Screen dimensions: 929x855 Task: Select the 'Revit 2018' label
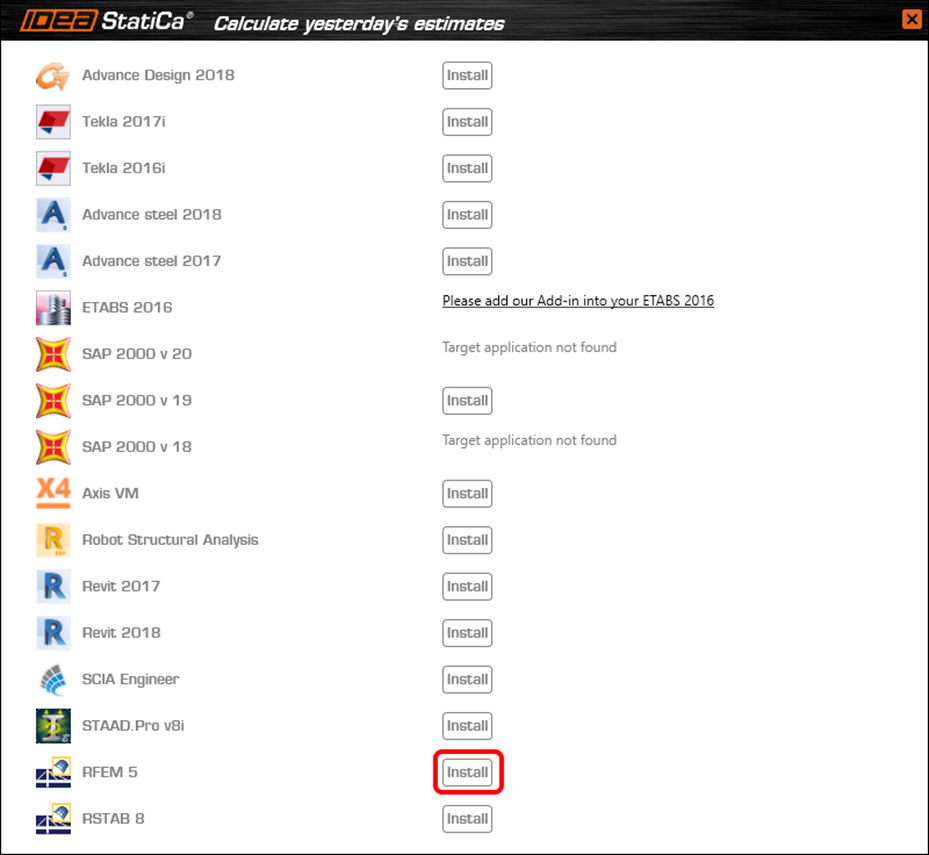pos(121,633)
